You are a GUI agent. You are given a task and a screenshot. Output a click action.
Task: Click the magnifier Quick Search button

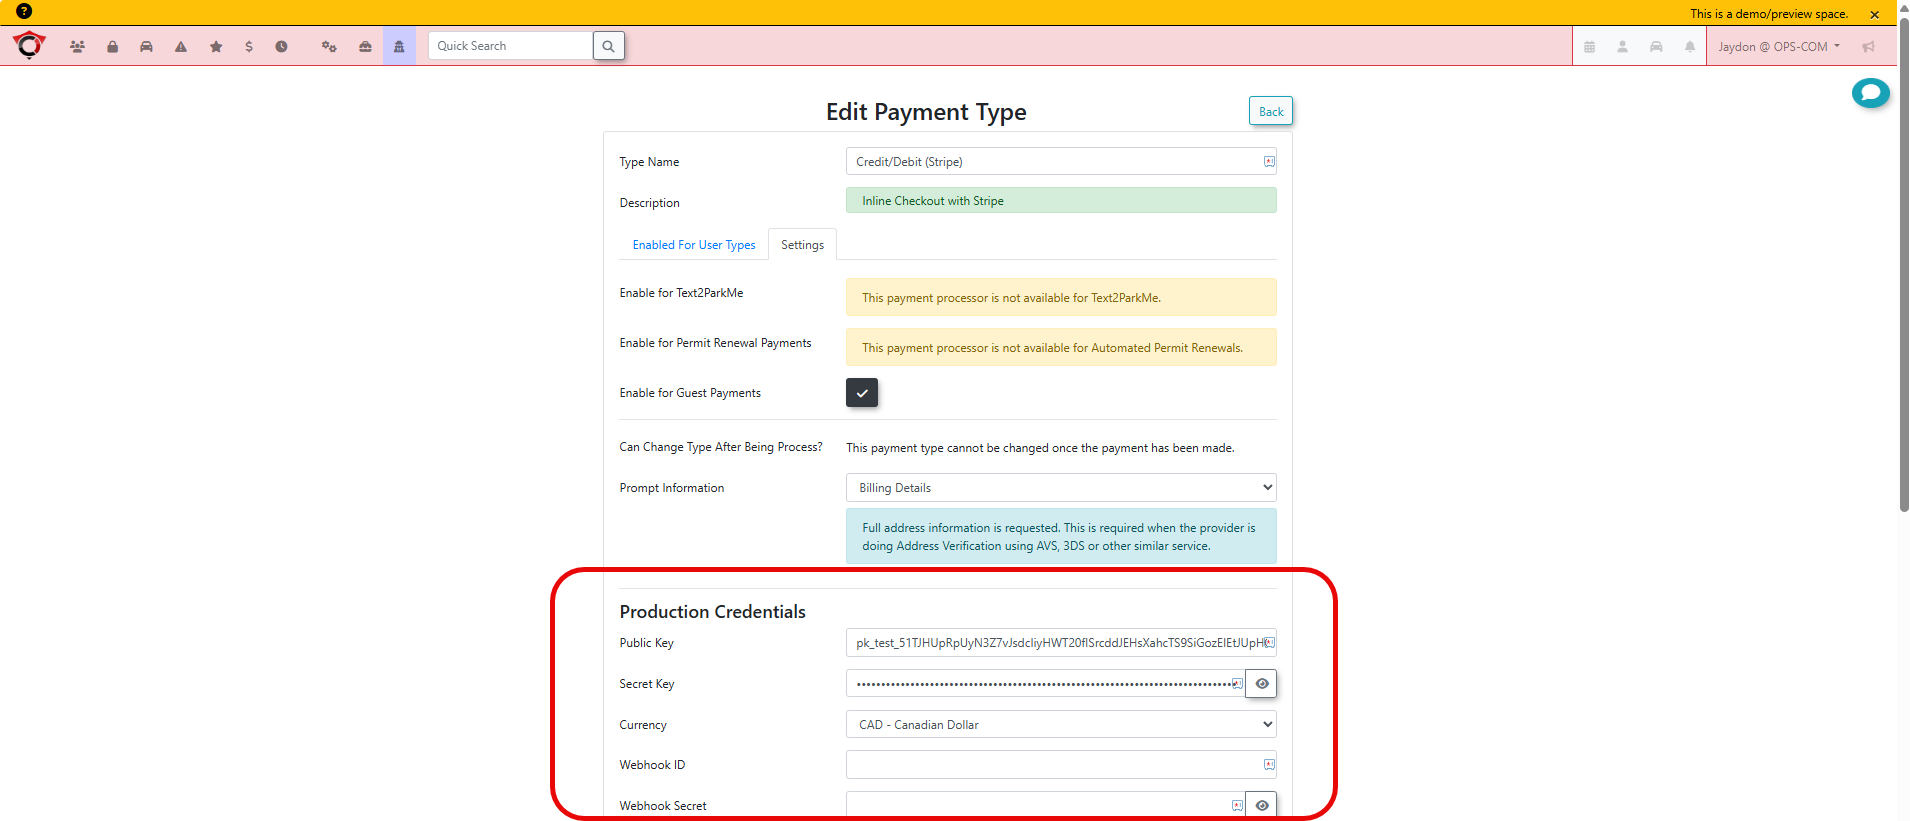coord(608,46)
